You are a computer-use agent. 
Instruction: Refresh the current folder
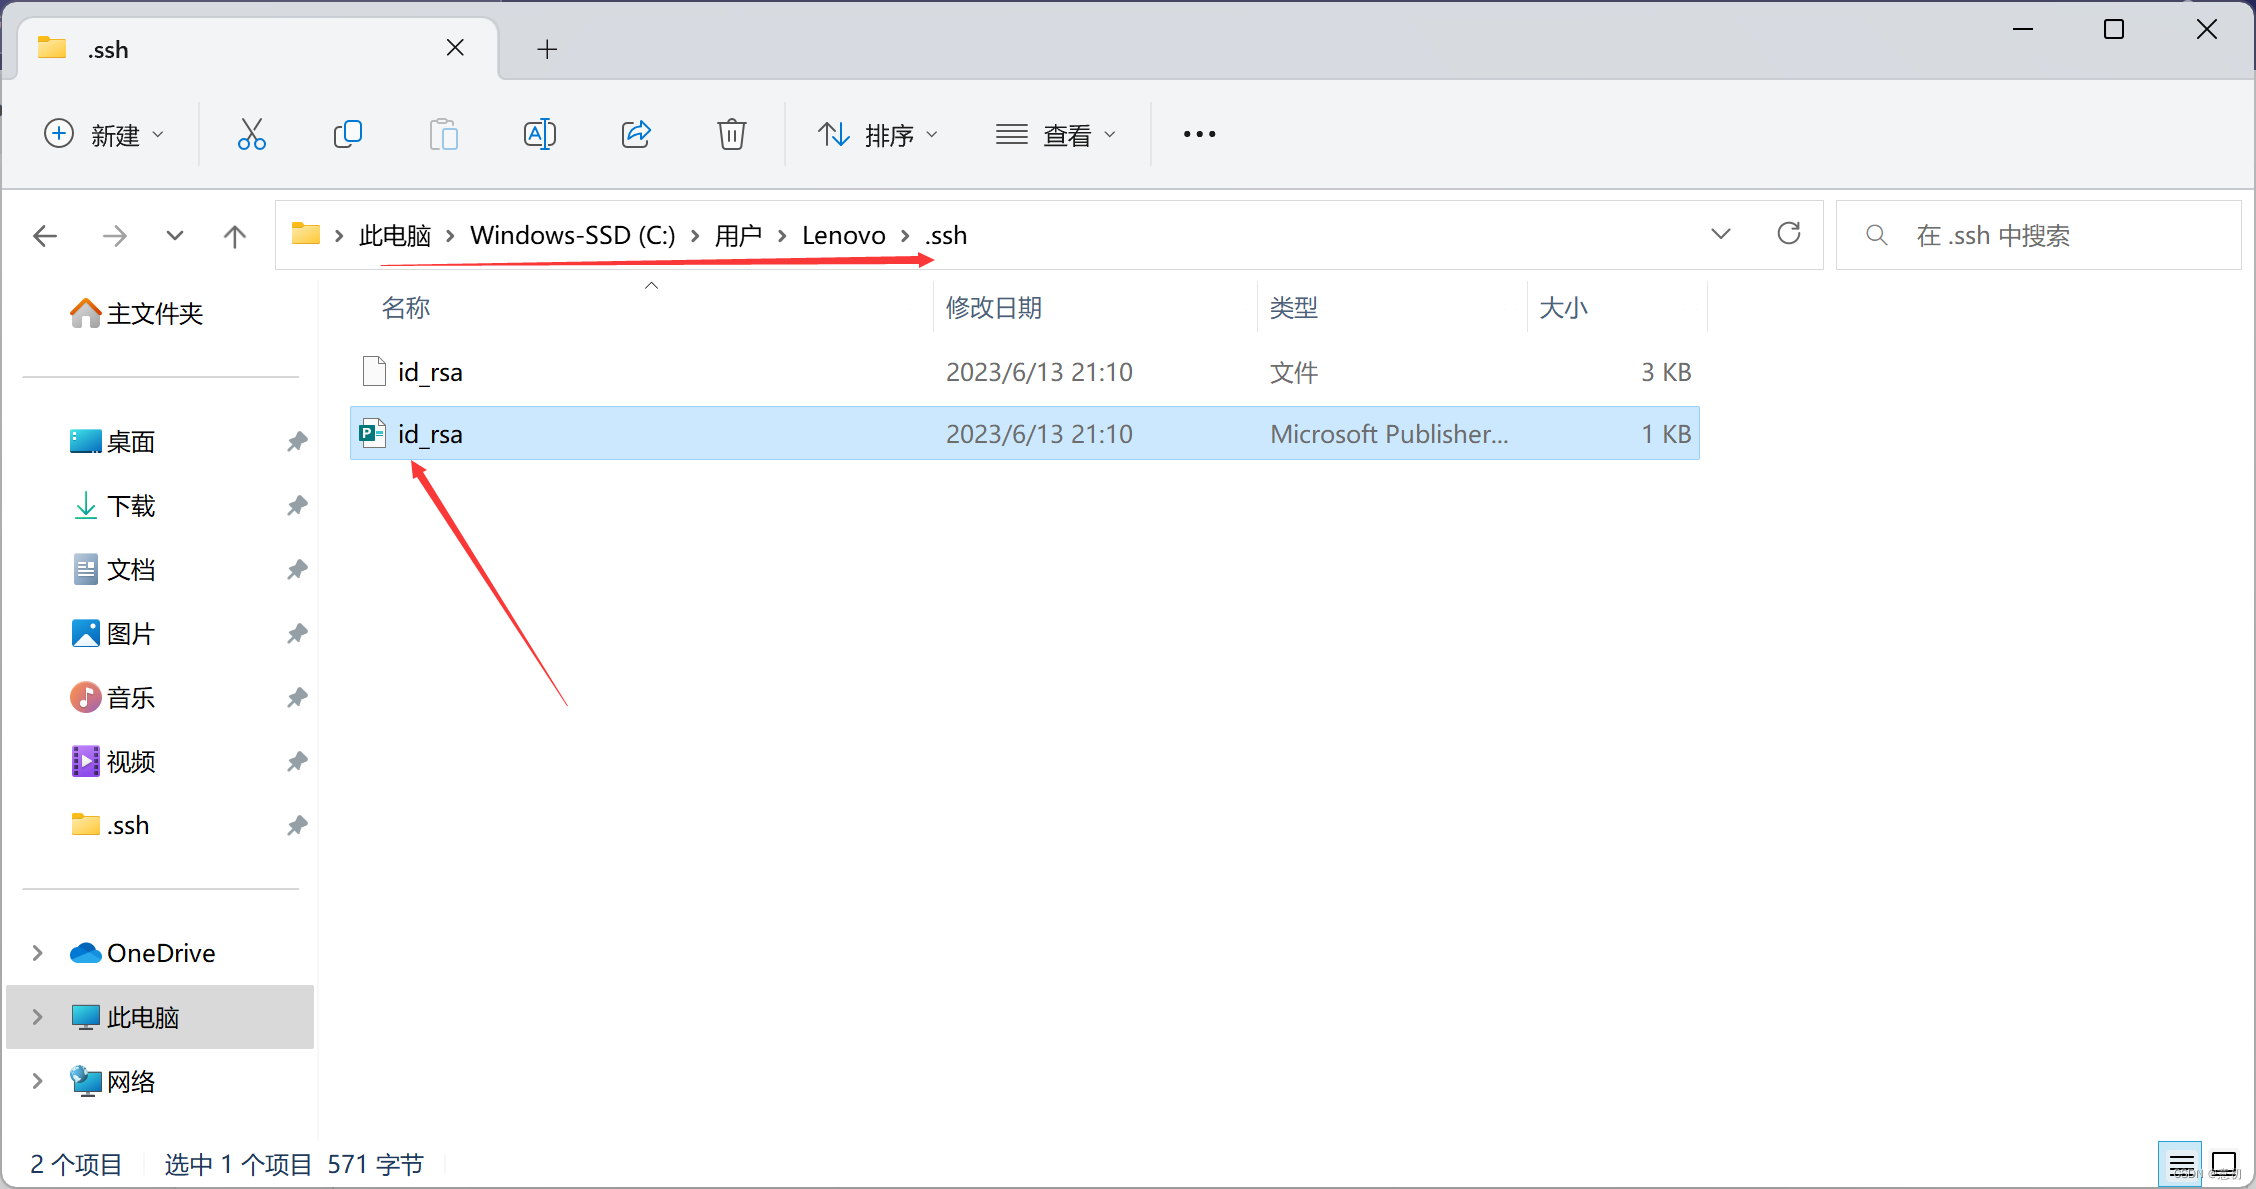(1789, 234)
